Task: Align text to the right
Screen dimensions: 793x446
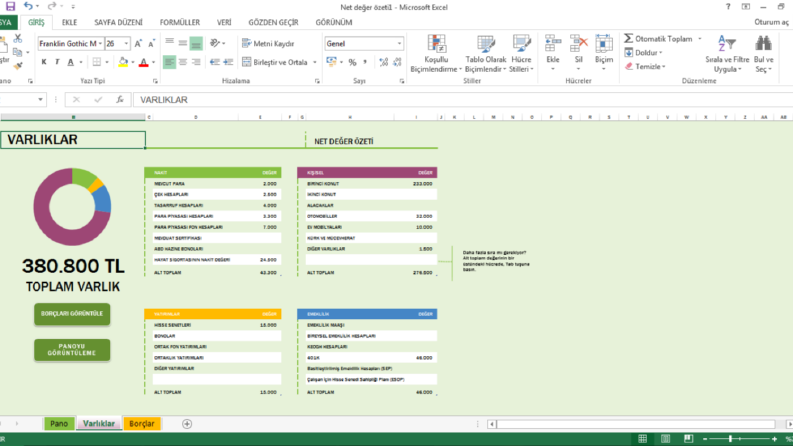Action: [196, 62]
